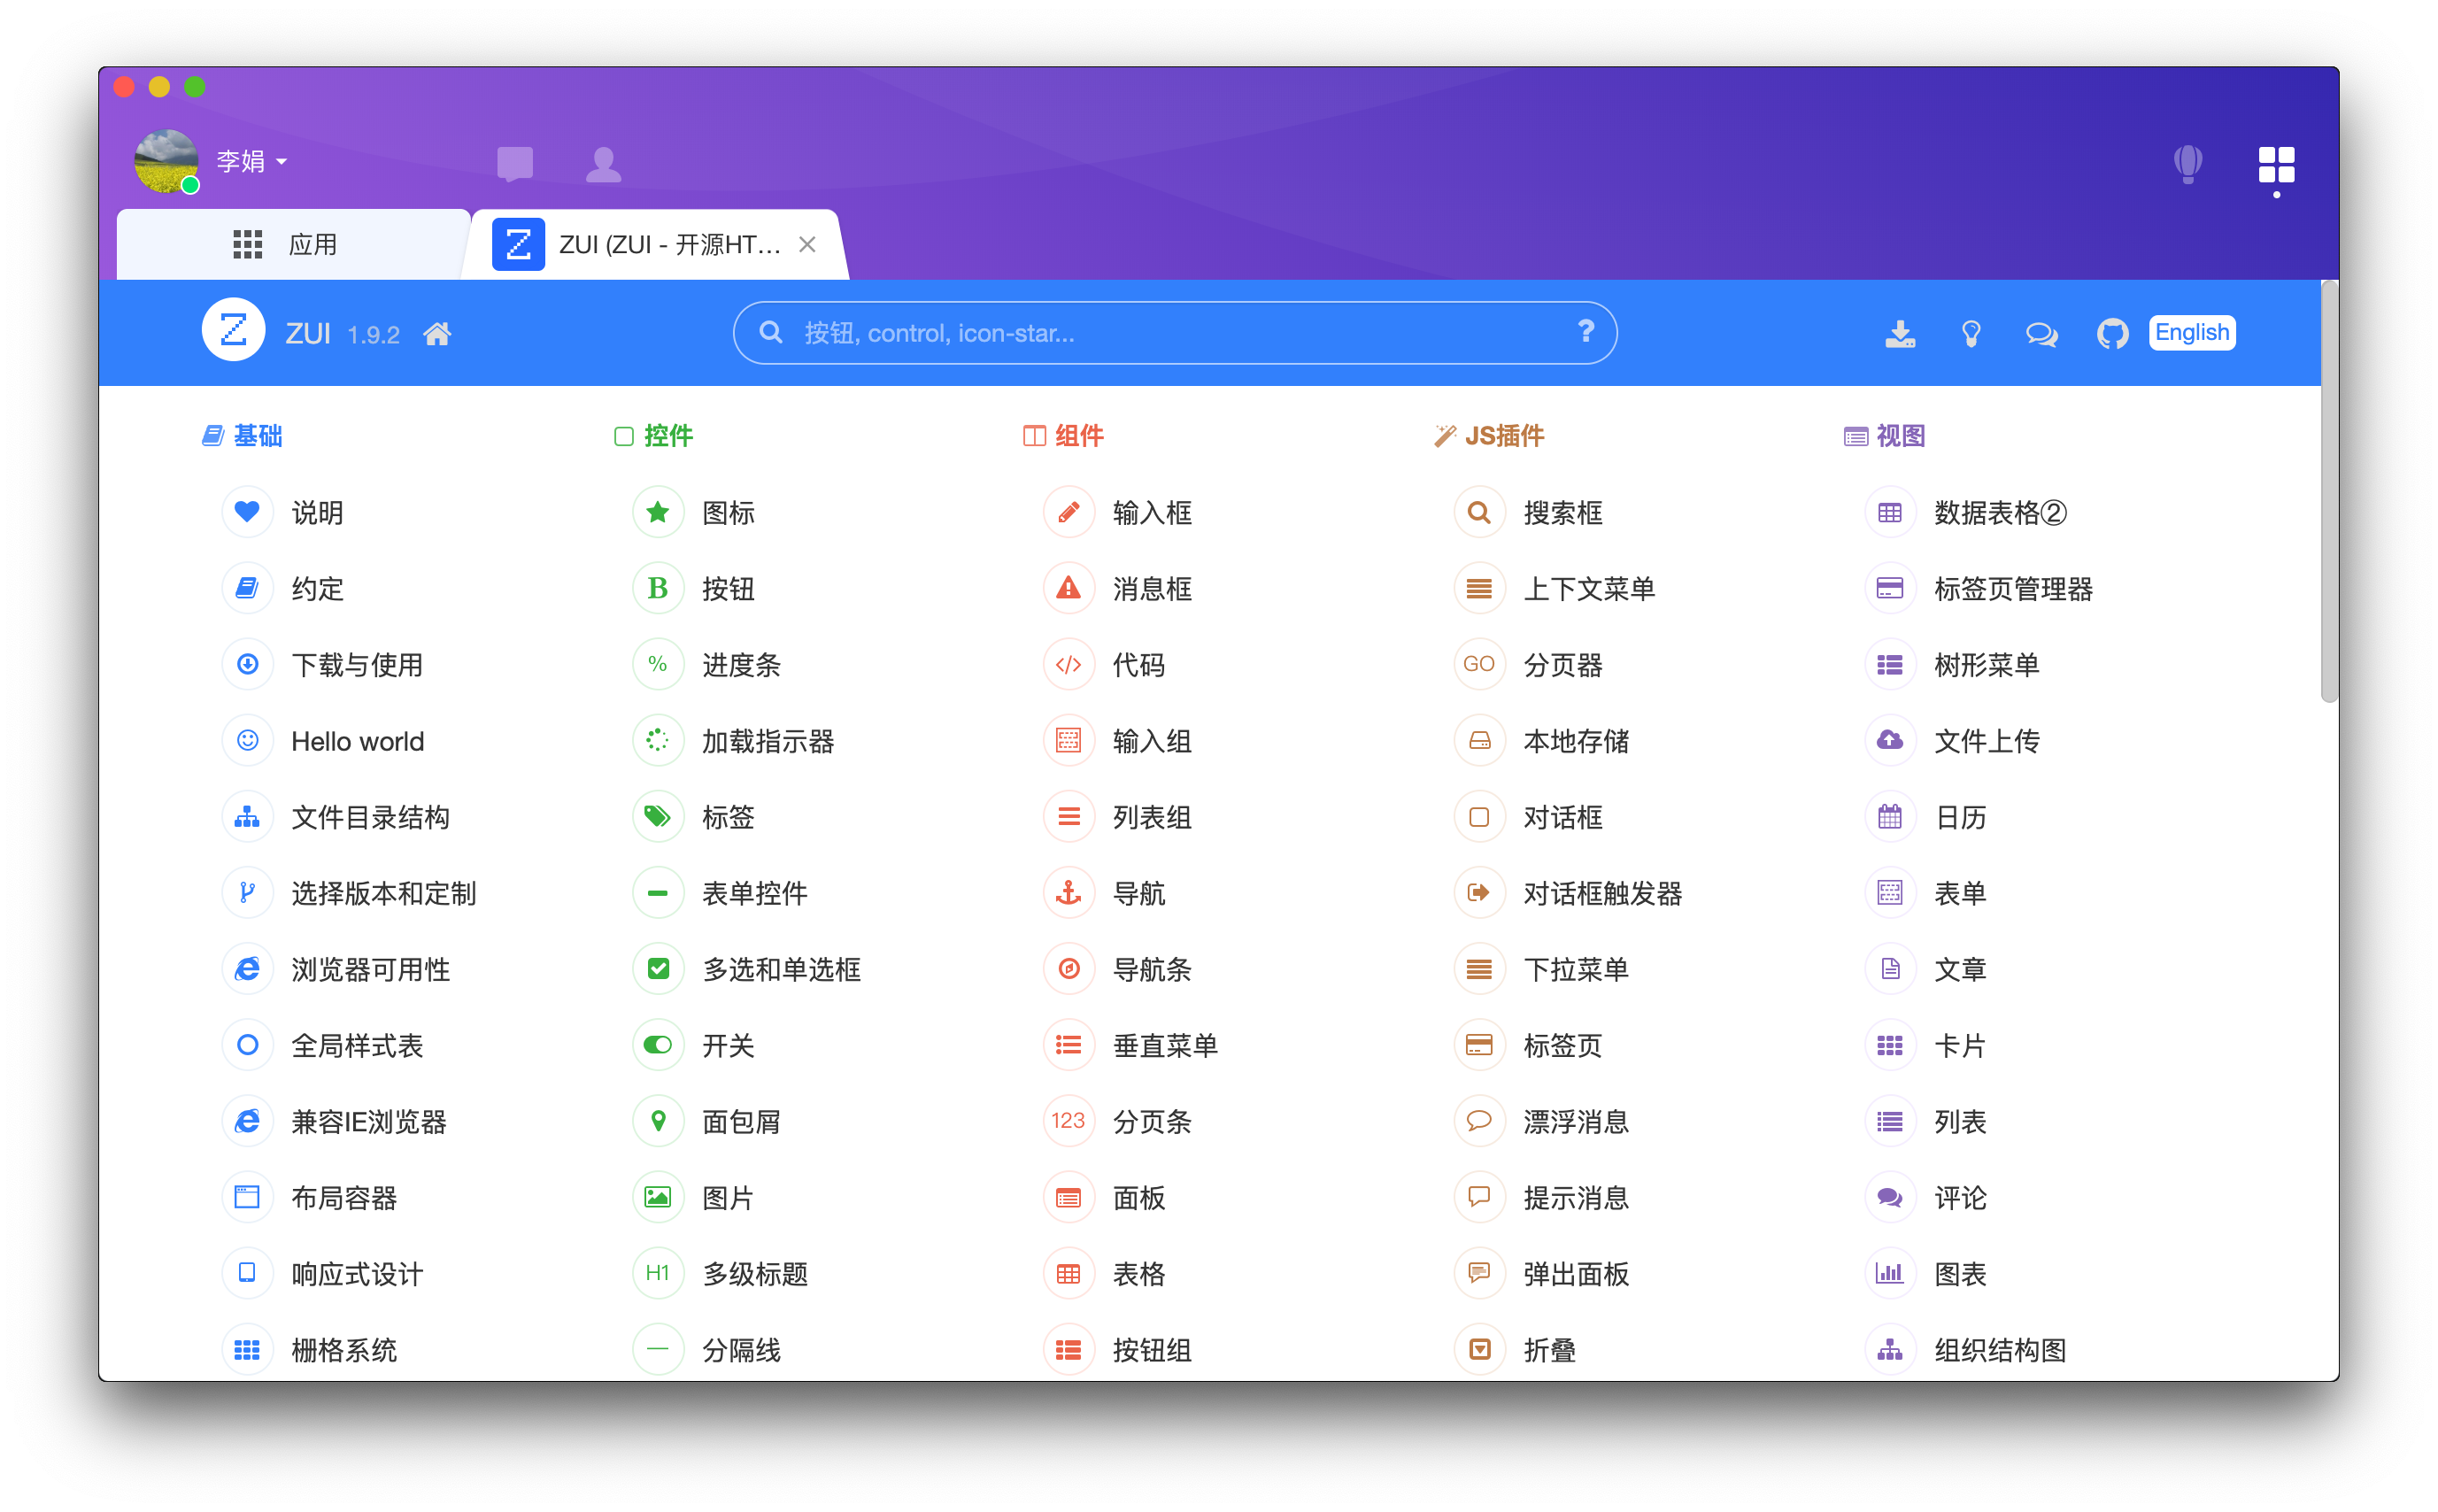The height and width of the screenshot is (1512, 2438).
Task: Open the 开关 switch component entry
Action: click(x=727, y=1046)
